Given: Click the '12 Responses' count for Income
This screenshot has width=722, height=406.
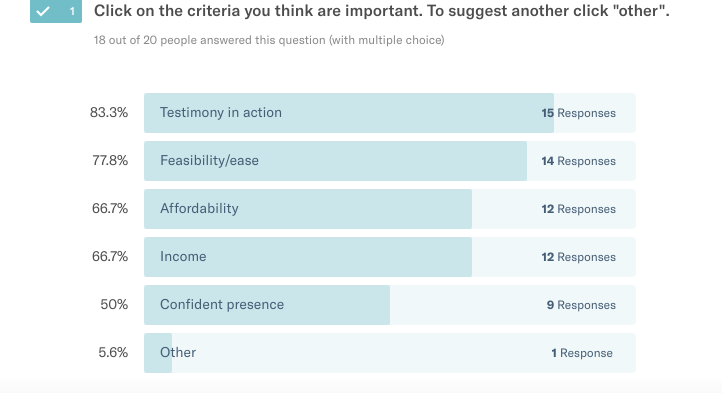Looking at the screenshot, I should (x=579, y=257).
